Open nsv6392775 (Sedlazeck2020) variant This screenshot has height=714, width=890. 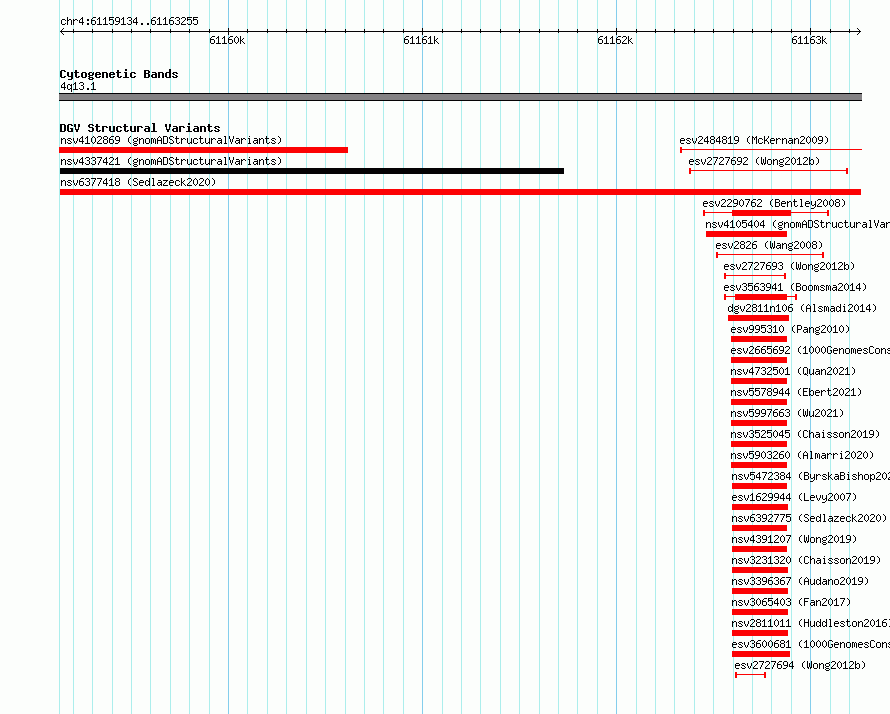click(x=809, y=518)
